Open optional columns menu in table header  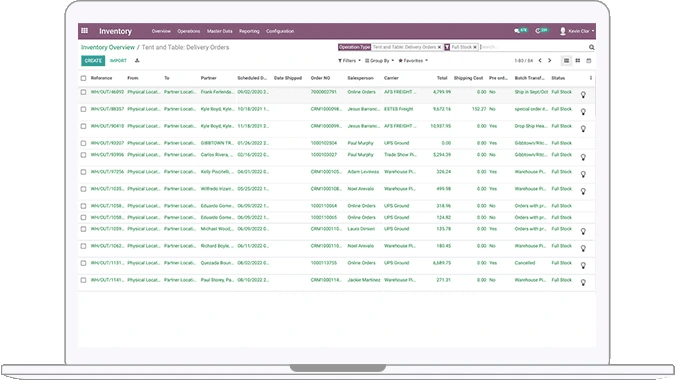(x=591, y=78)
